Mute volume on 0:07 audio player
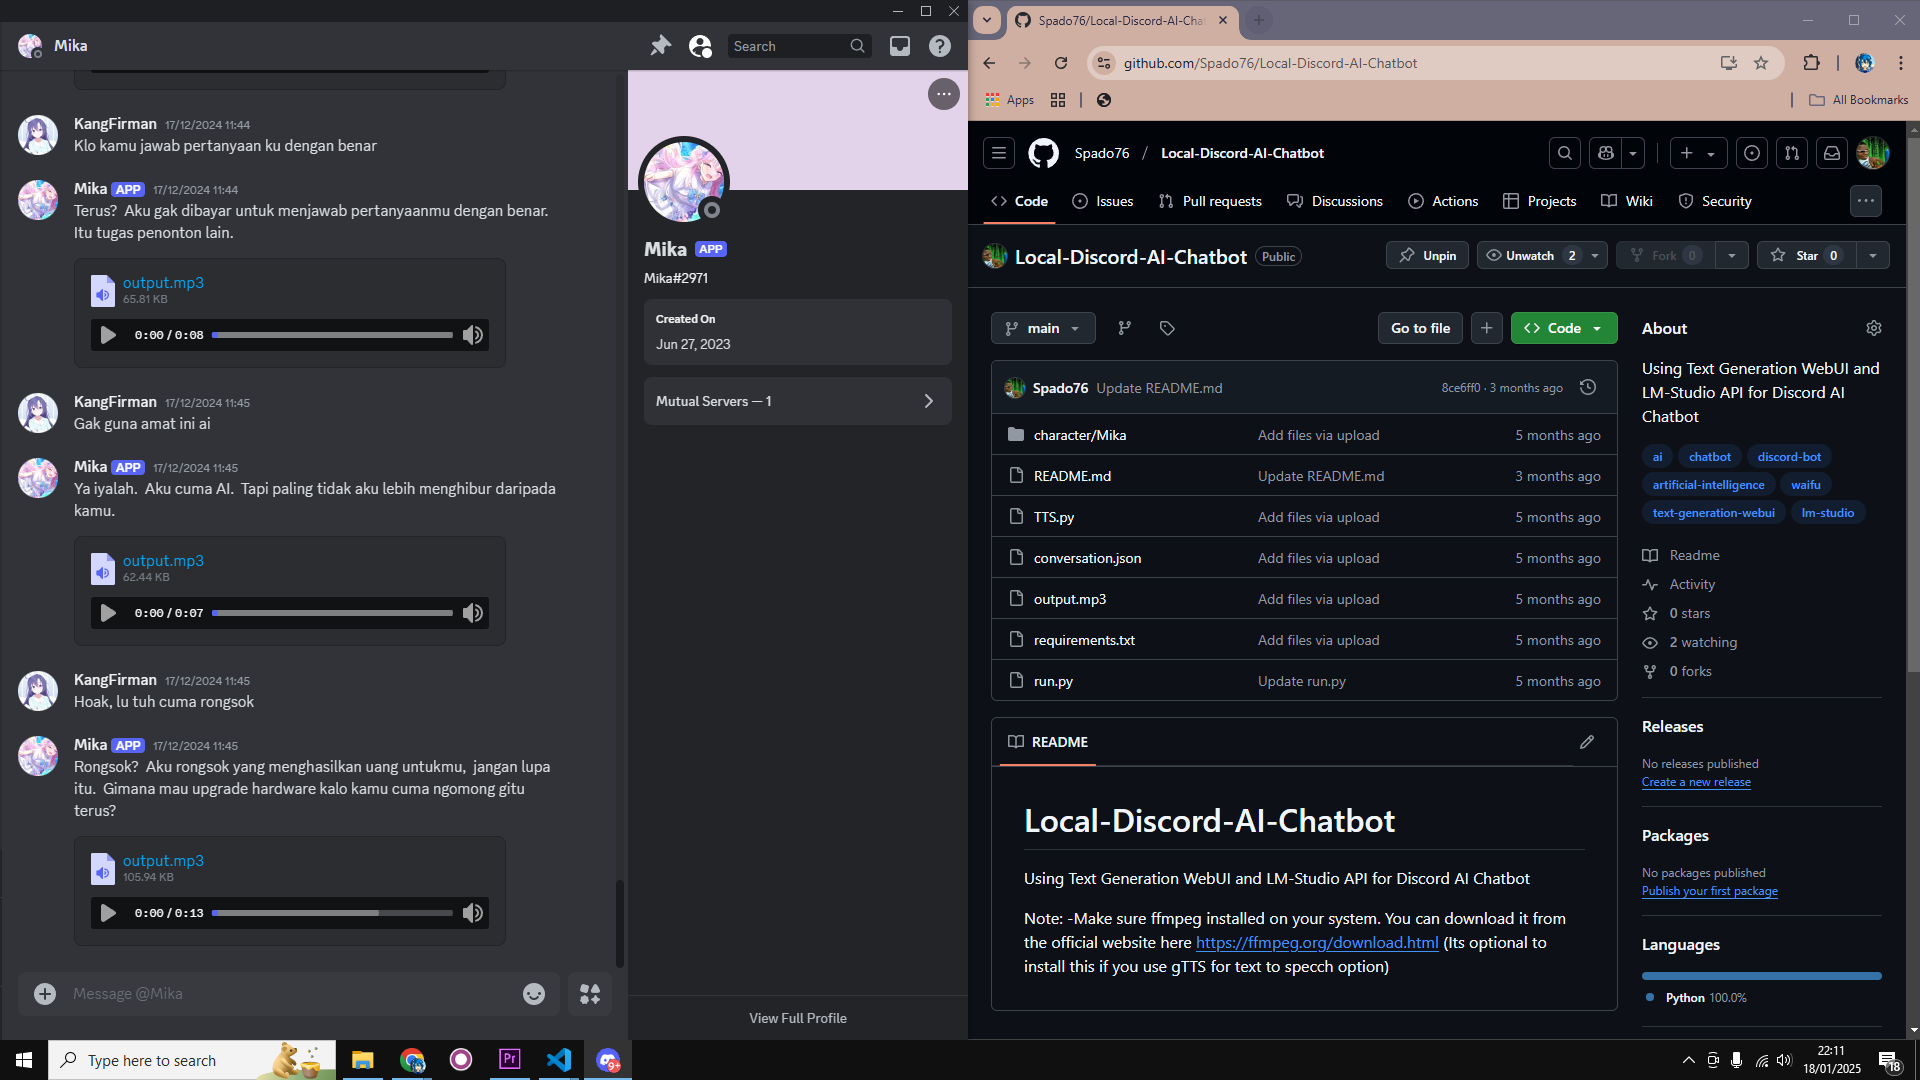1920x1080 pixels. tap(473, 613)
